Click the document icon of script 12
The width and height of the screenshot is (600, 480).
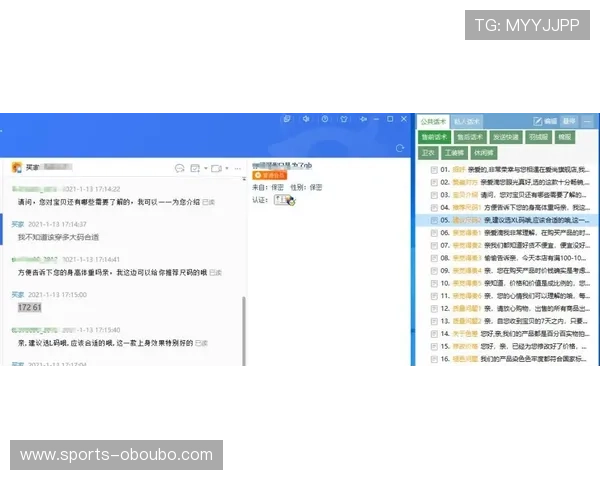tap(434, 309)
